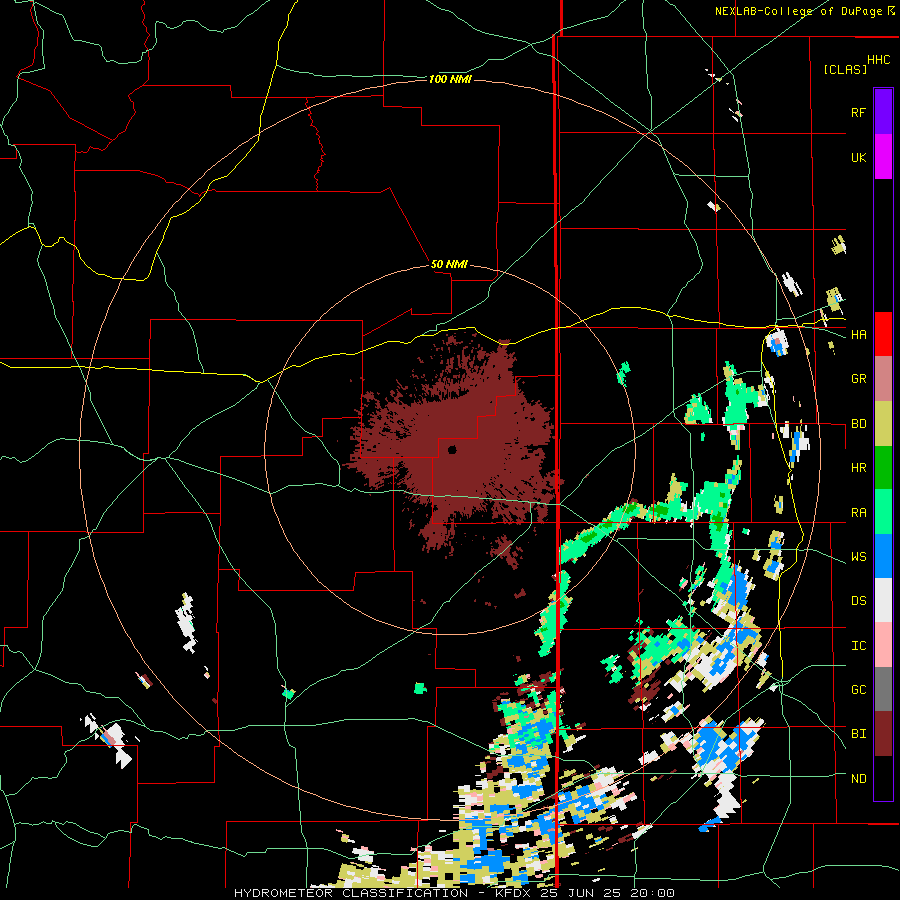Click the 'HR' legend label

pos(858,468)
